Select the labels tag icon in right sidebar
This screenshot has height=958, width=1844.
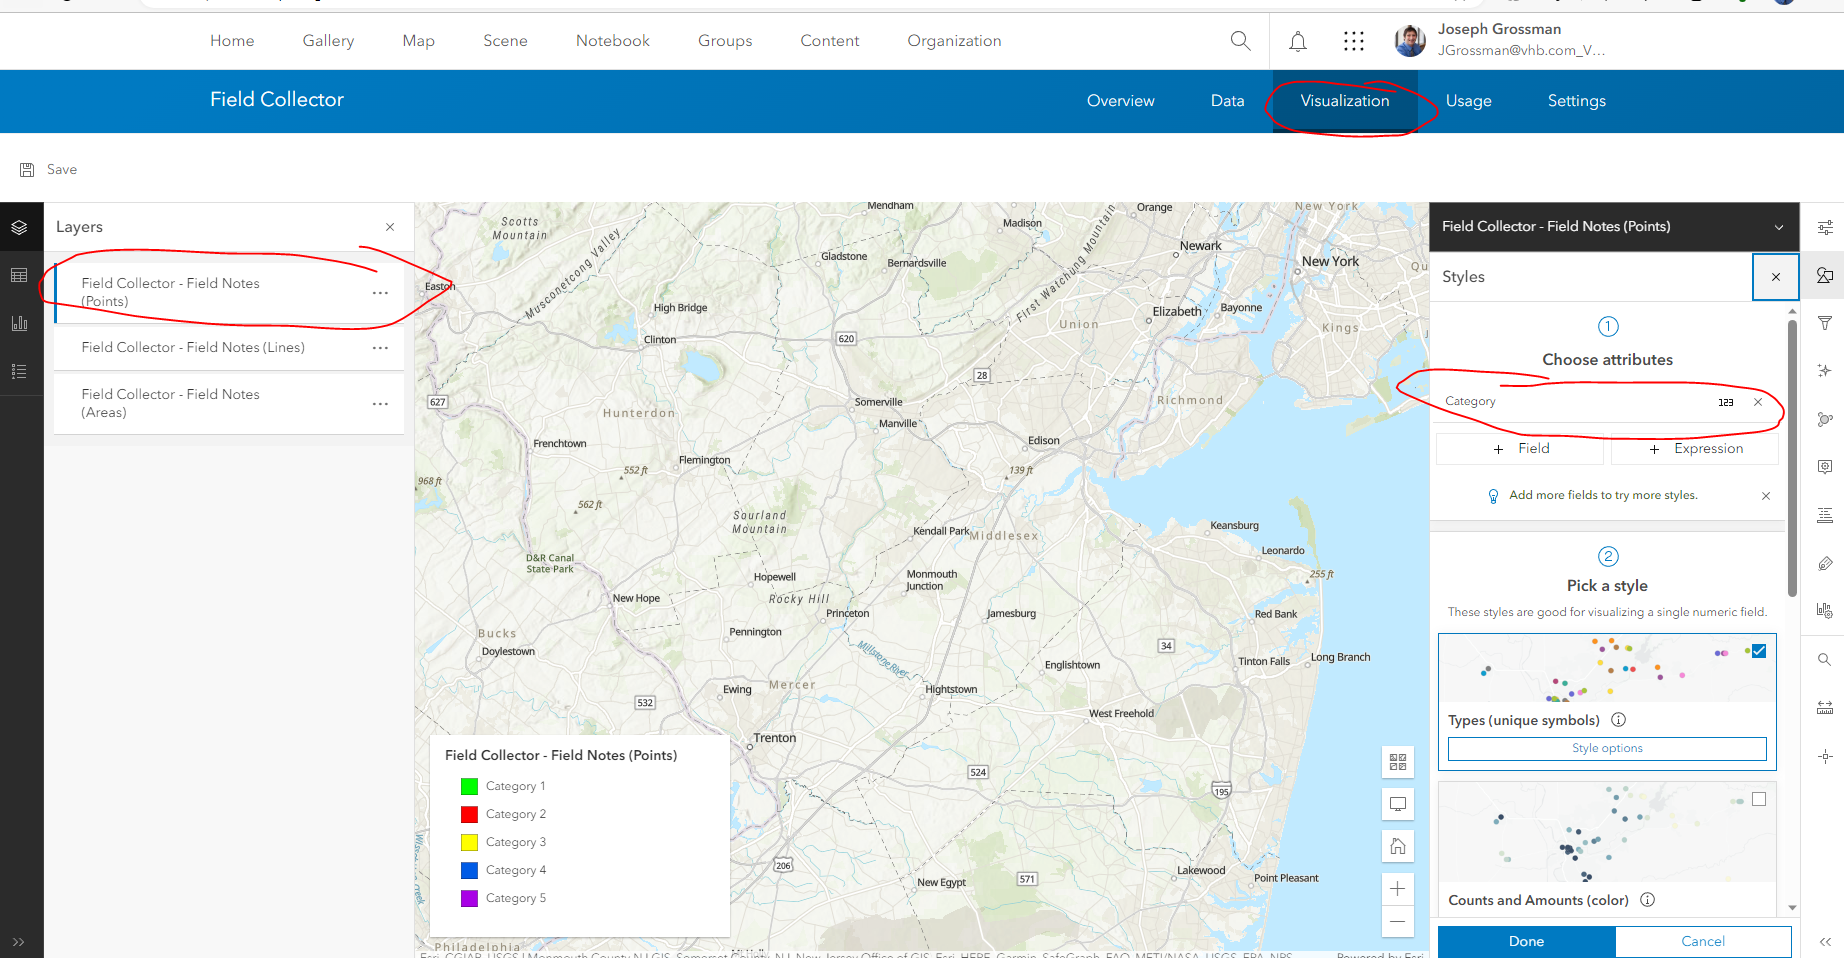(x=1826, y=563)
